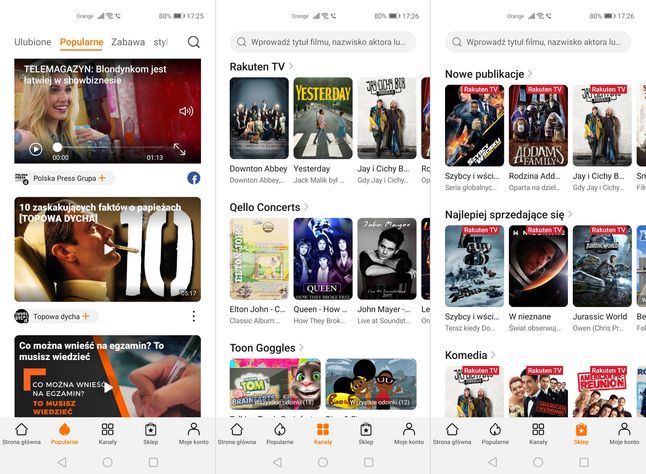The height and width of the screenshot is (474, 646).
Task: Tap Android recents square on left screen
Action: tap(153, 462)
